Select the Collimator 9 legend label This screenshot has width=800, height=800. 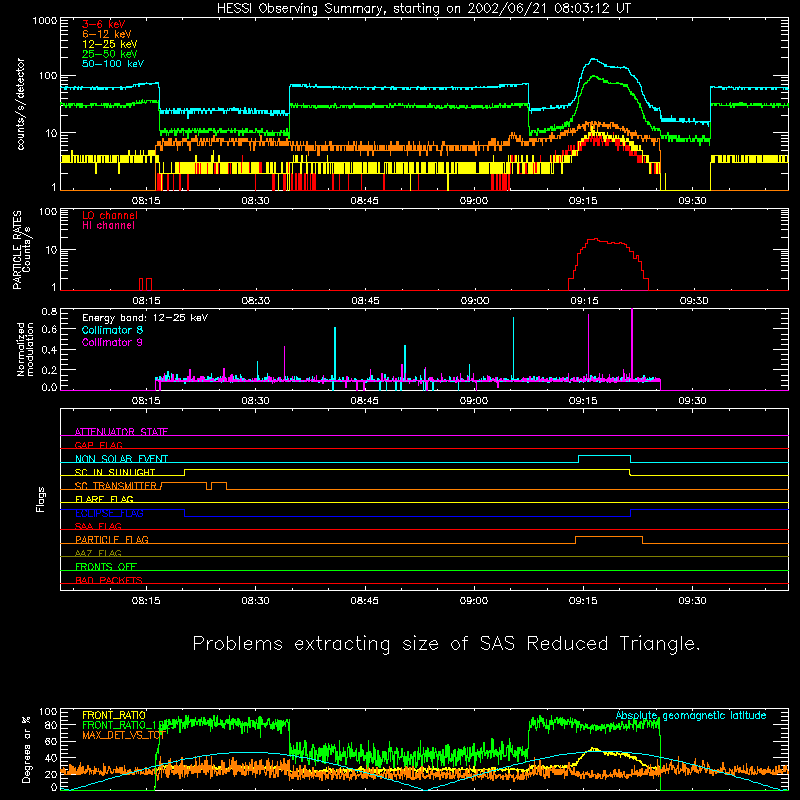[112, 342]
